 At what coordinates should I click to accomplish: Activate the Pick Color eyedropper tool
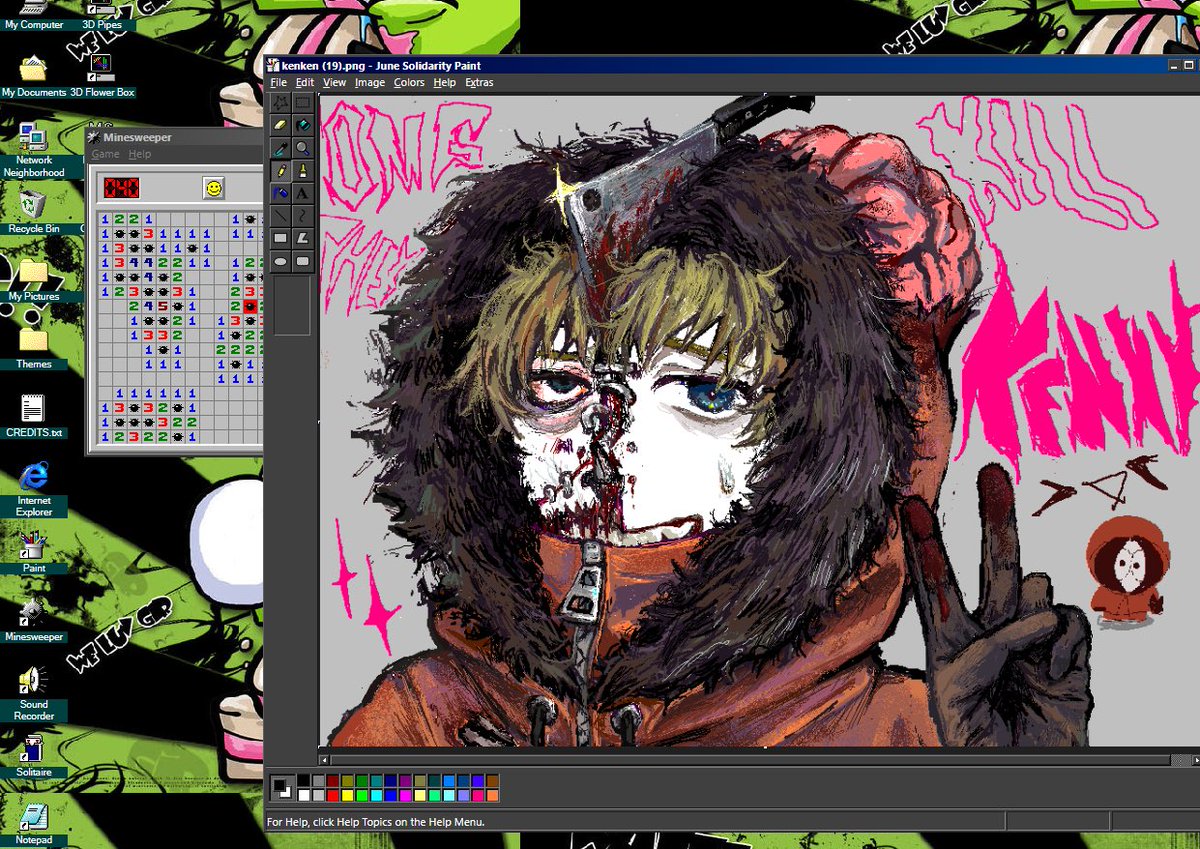281,147
